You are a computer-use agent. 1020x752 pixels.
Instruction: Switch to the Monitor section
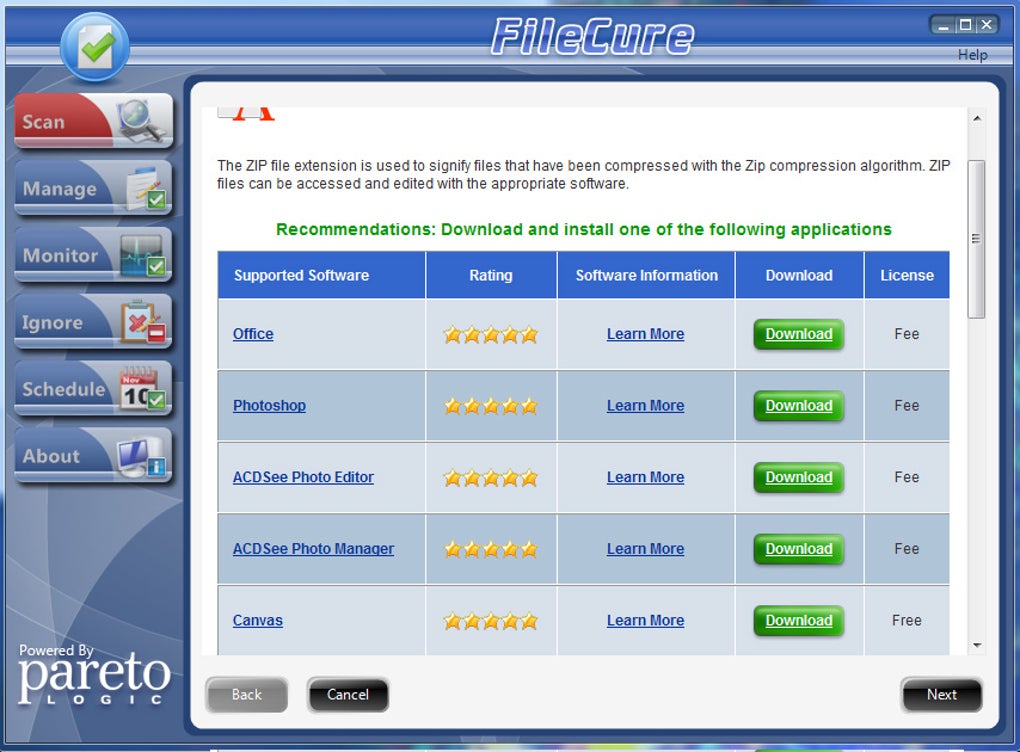click(94, 255)
